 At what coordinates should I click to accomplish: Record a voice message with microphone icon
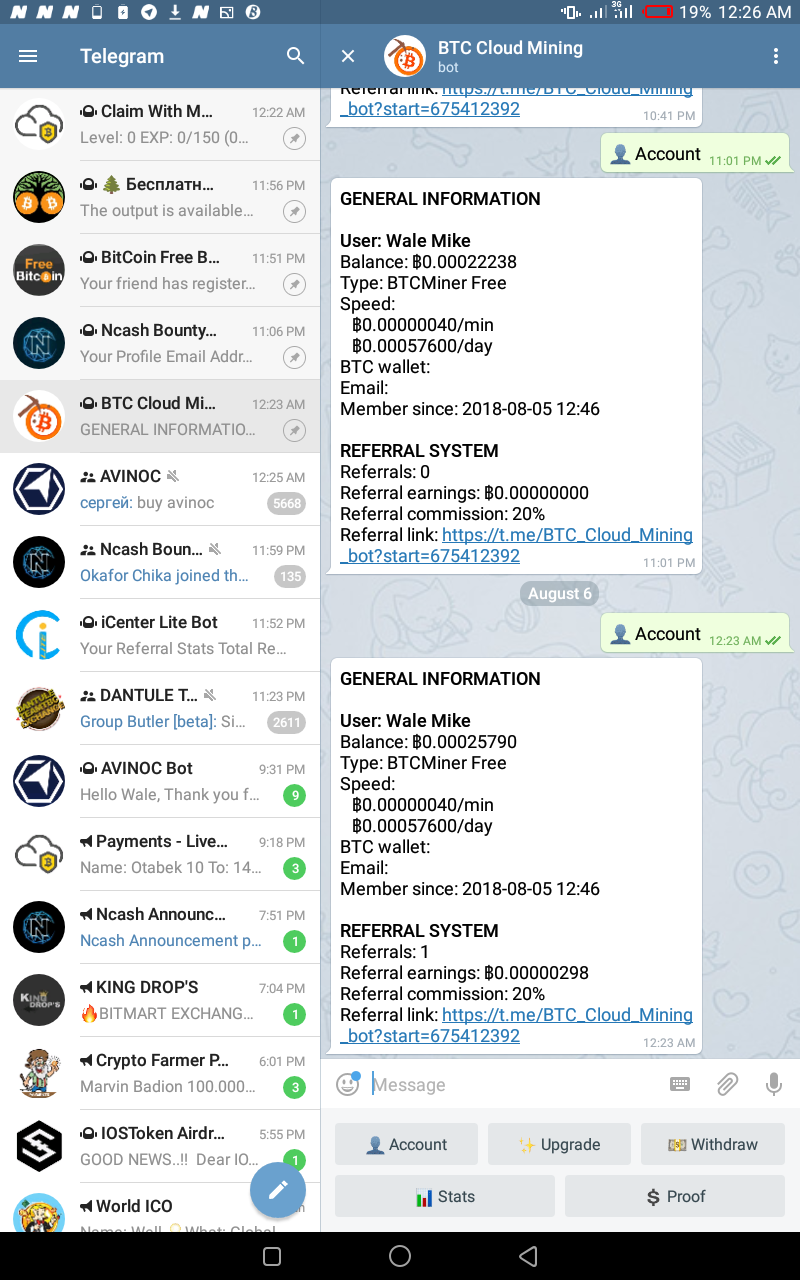click(x=773, y=1084)
